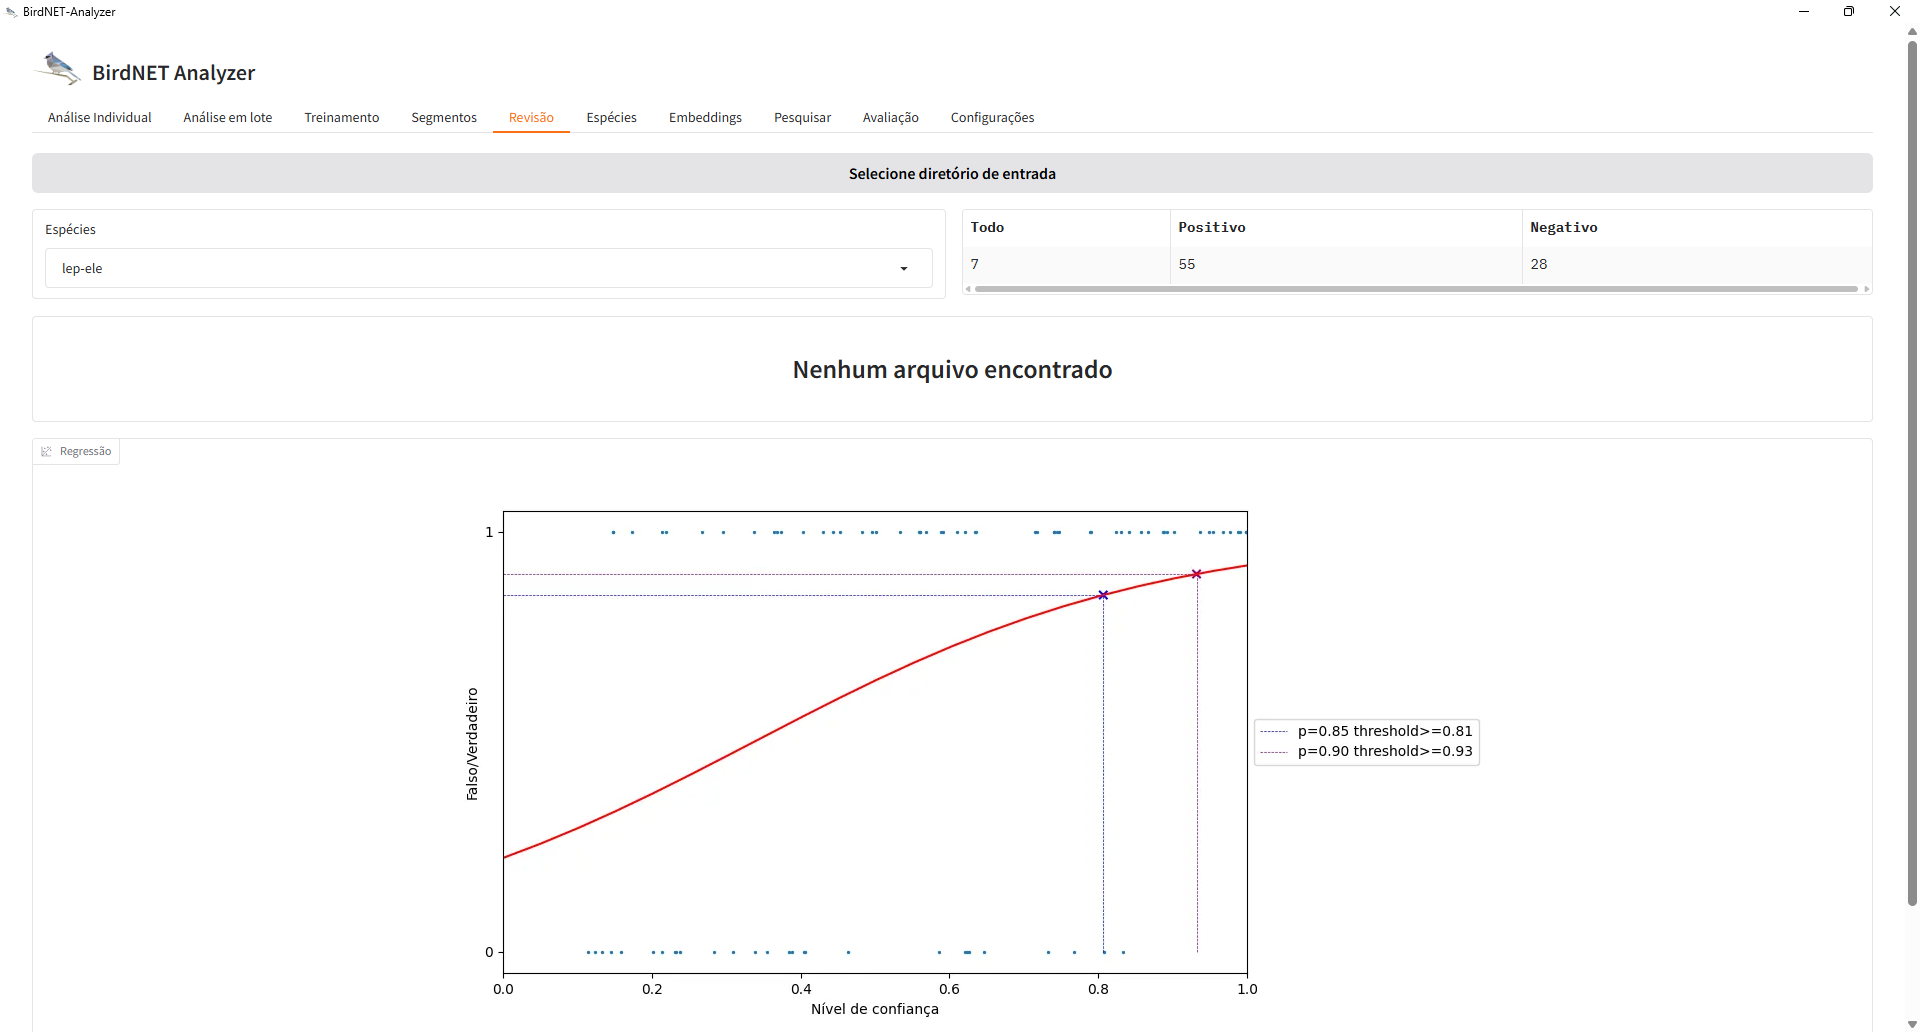Click the Nível de confiança axis label
Image resolution: width=1920 pixels, height=1032 pixels.
(875, 1008)
